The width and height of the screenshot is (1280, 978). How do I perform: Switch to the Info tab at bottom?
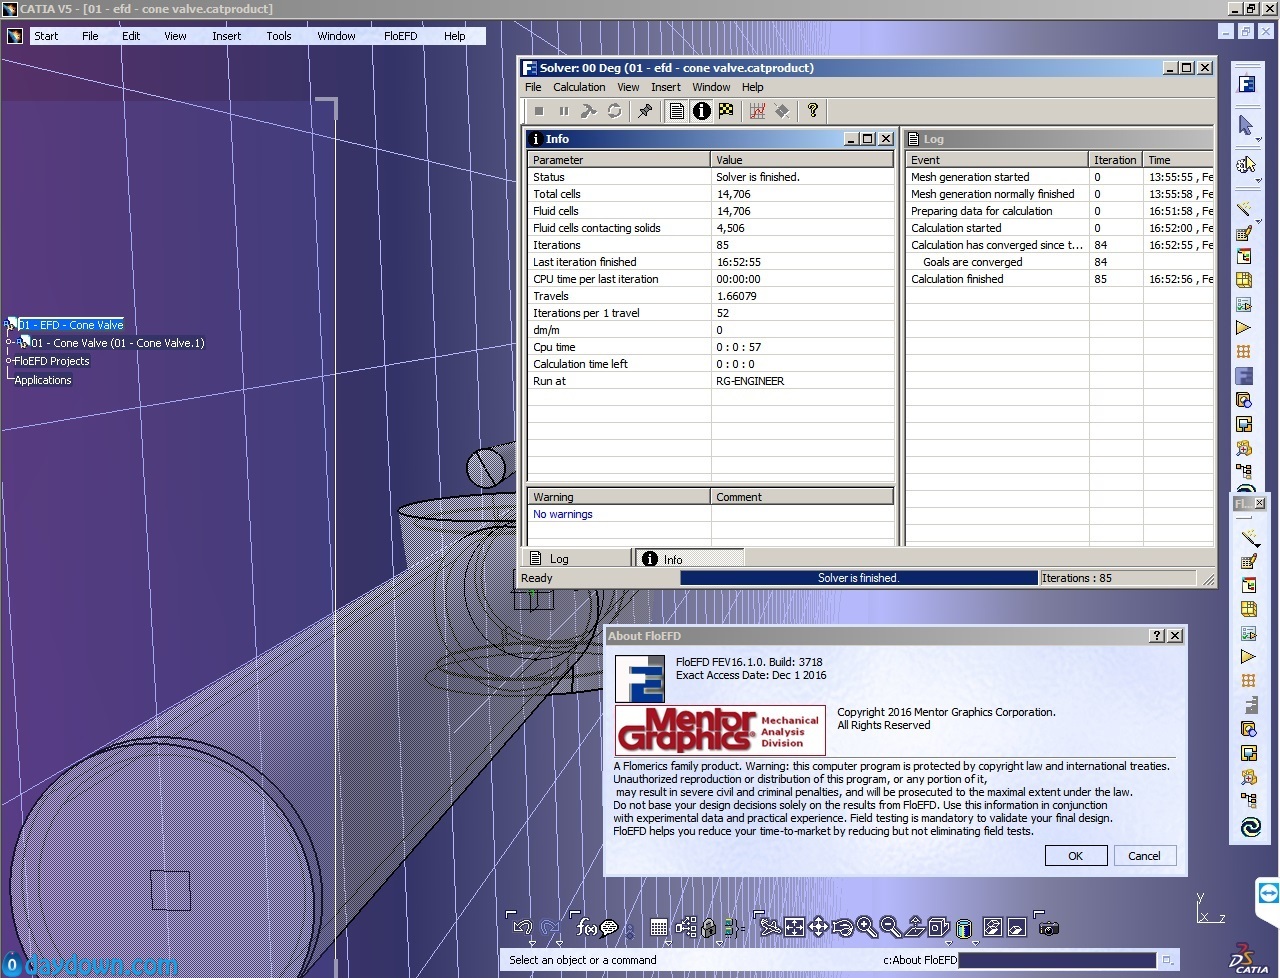tap(690, 558)
